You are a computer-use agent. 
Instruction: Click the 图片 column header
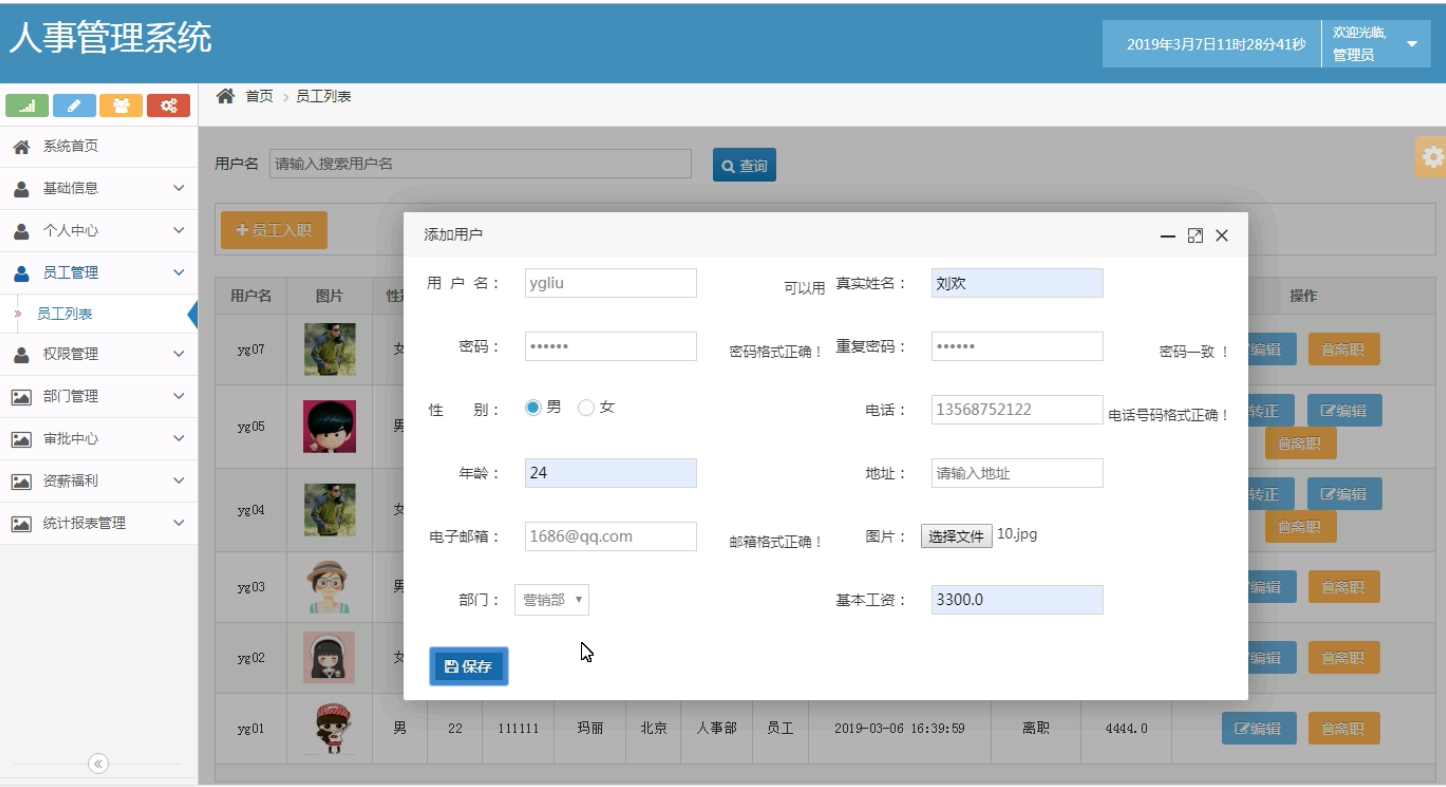pos(330,296)
